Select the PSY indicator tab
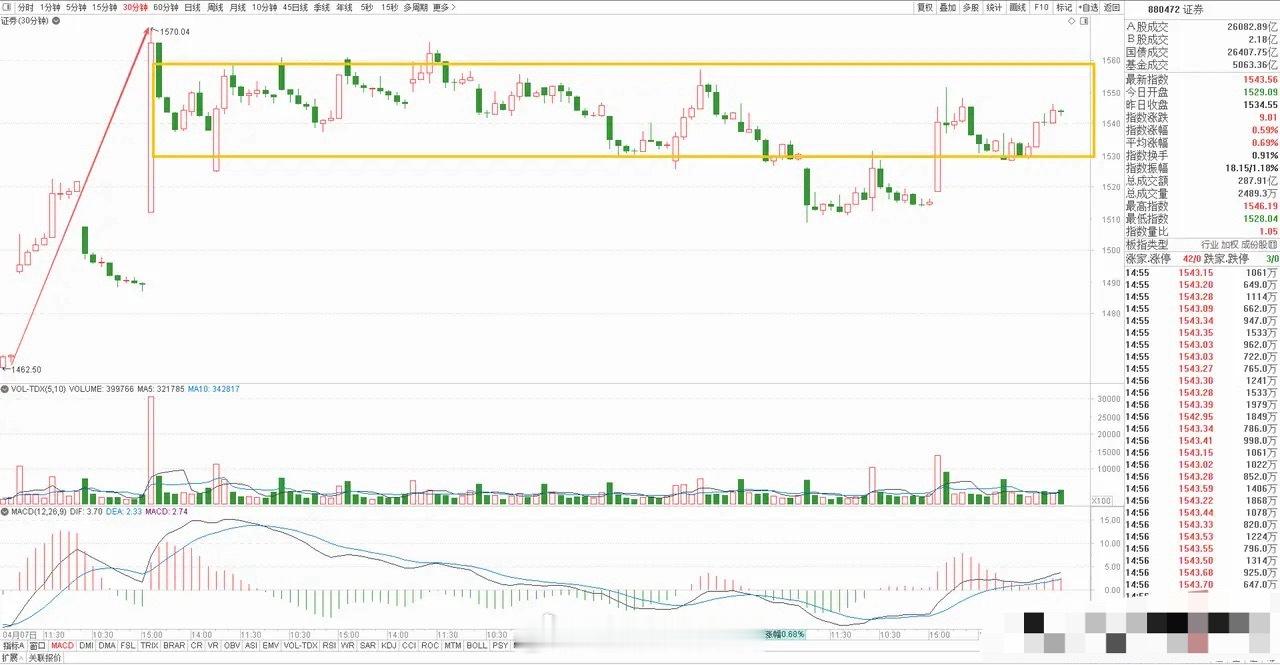Screen dimensions: 1280x665 click(x=500, y=646)
